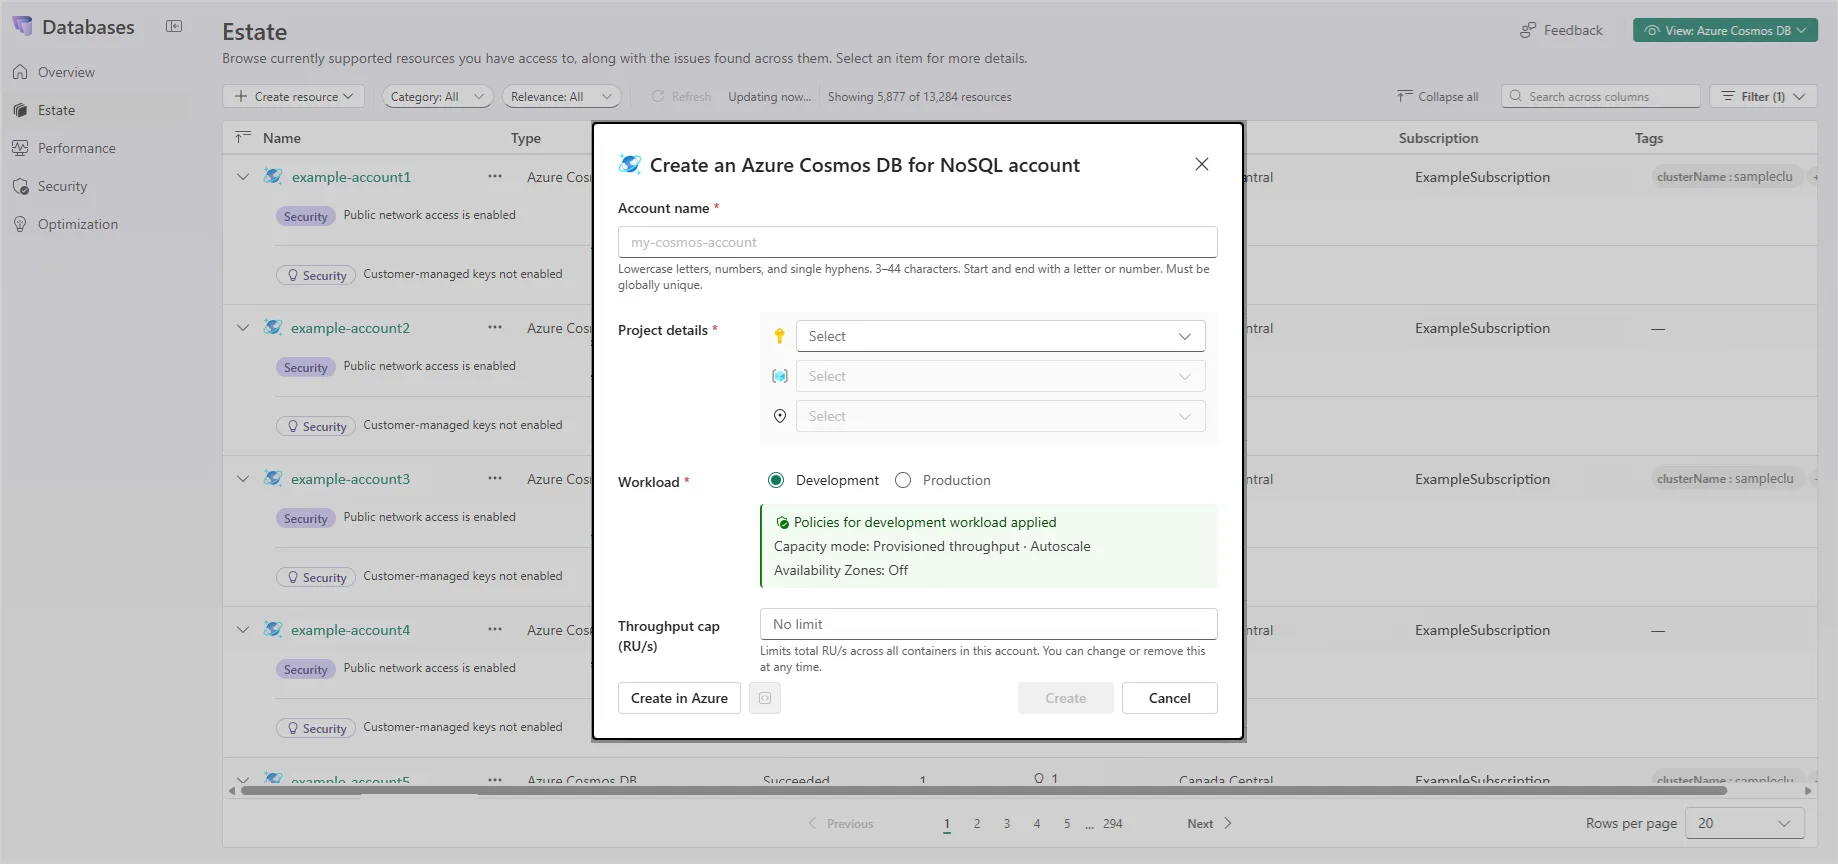Screen dimensions: 1838x864
Task: Open the Rows per page dropdown
Action: (x=1744, y=823)
